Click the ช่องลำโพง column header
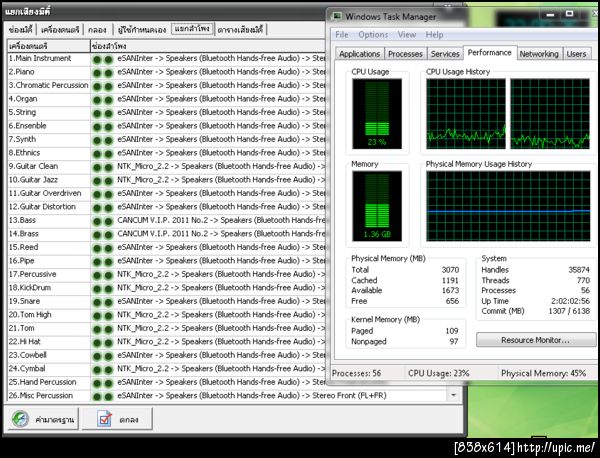The width and height of the screenshot is (600, 458). [208, 46]
